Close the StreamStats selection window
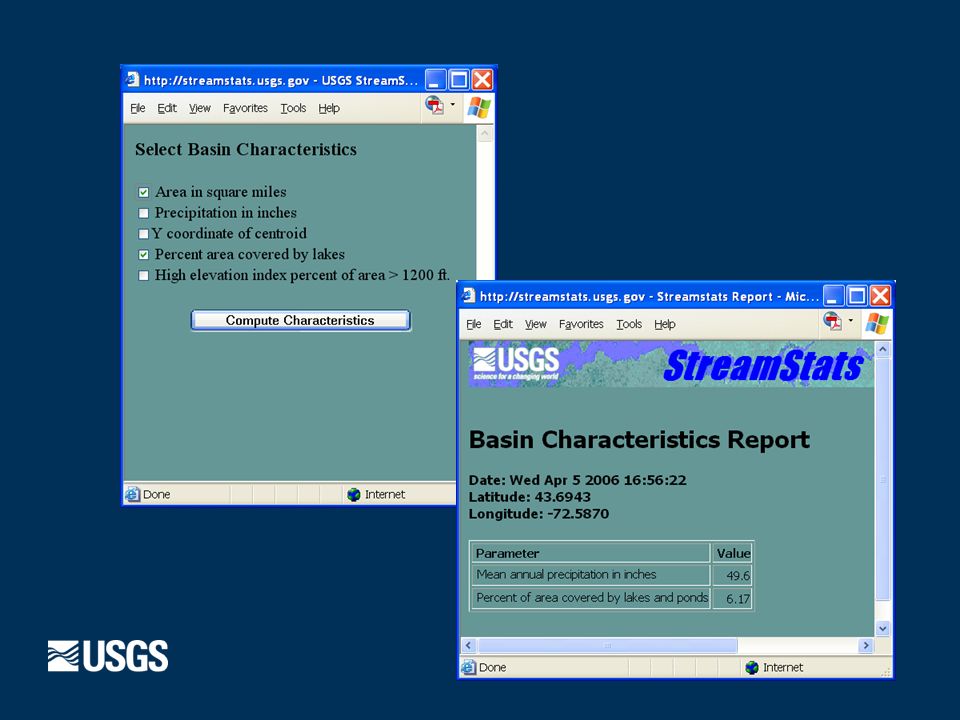 pyautogui.click(x=482, y=80)
